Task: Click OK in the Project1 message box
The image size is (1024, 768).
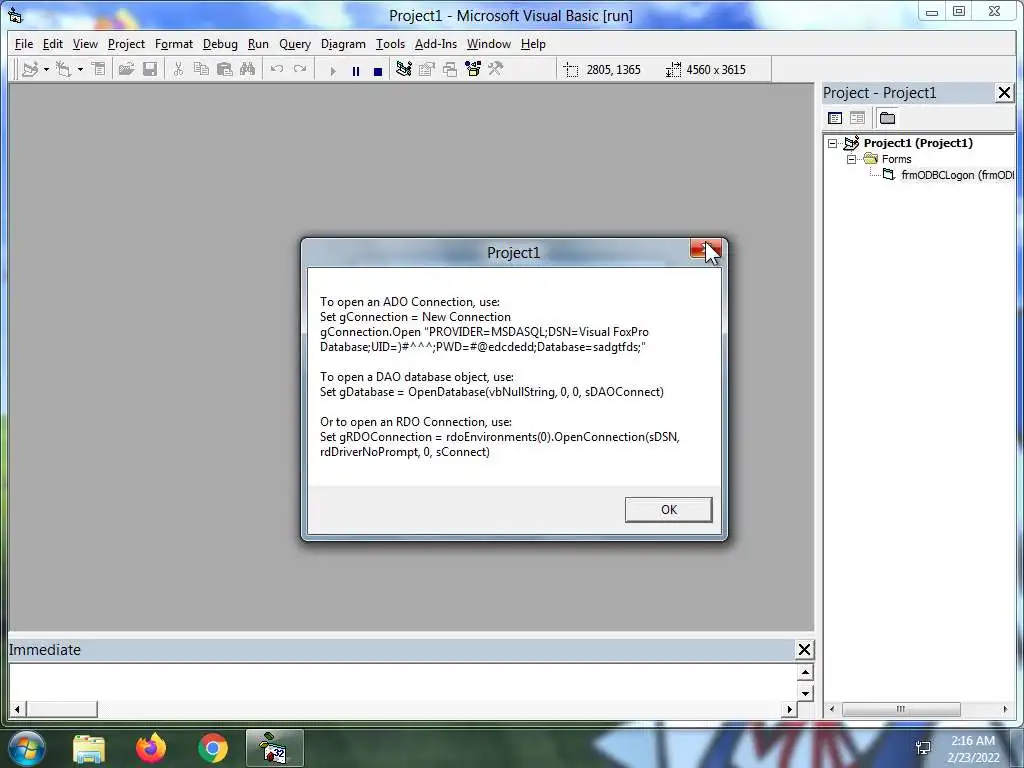Action: [668, 510]
